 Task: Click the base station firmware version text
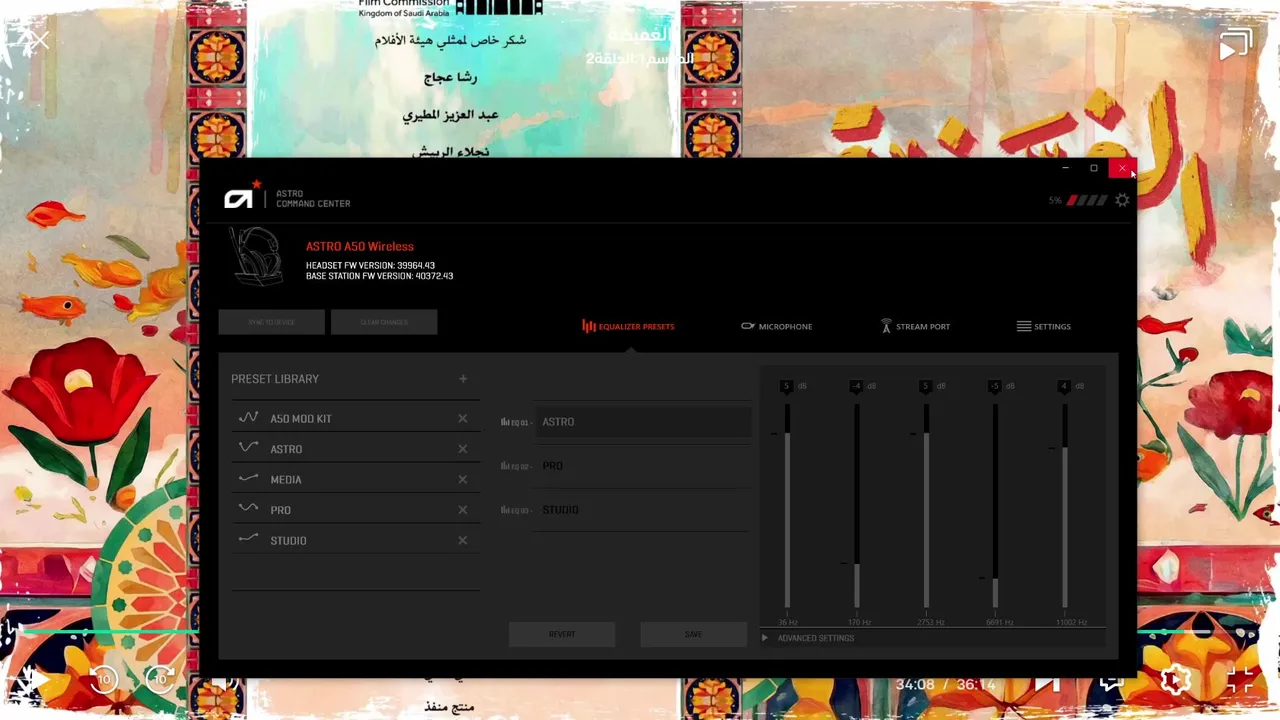[x=380, y=276]
